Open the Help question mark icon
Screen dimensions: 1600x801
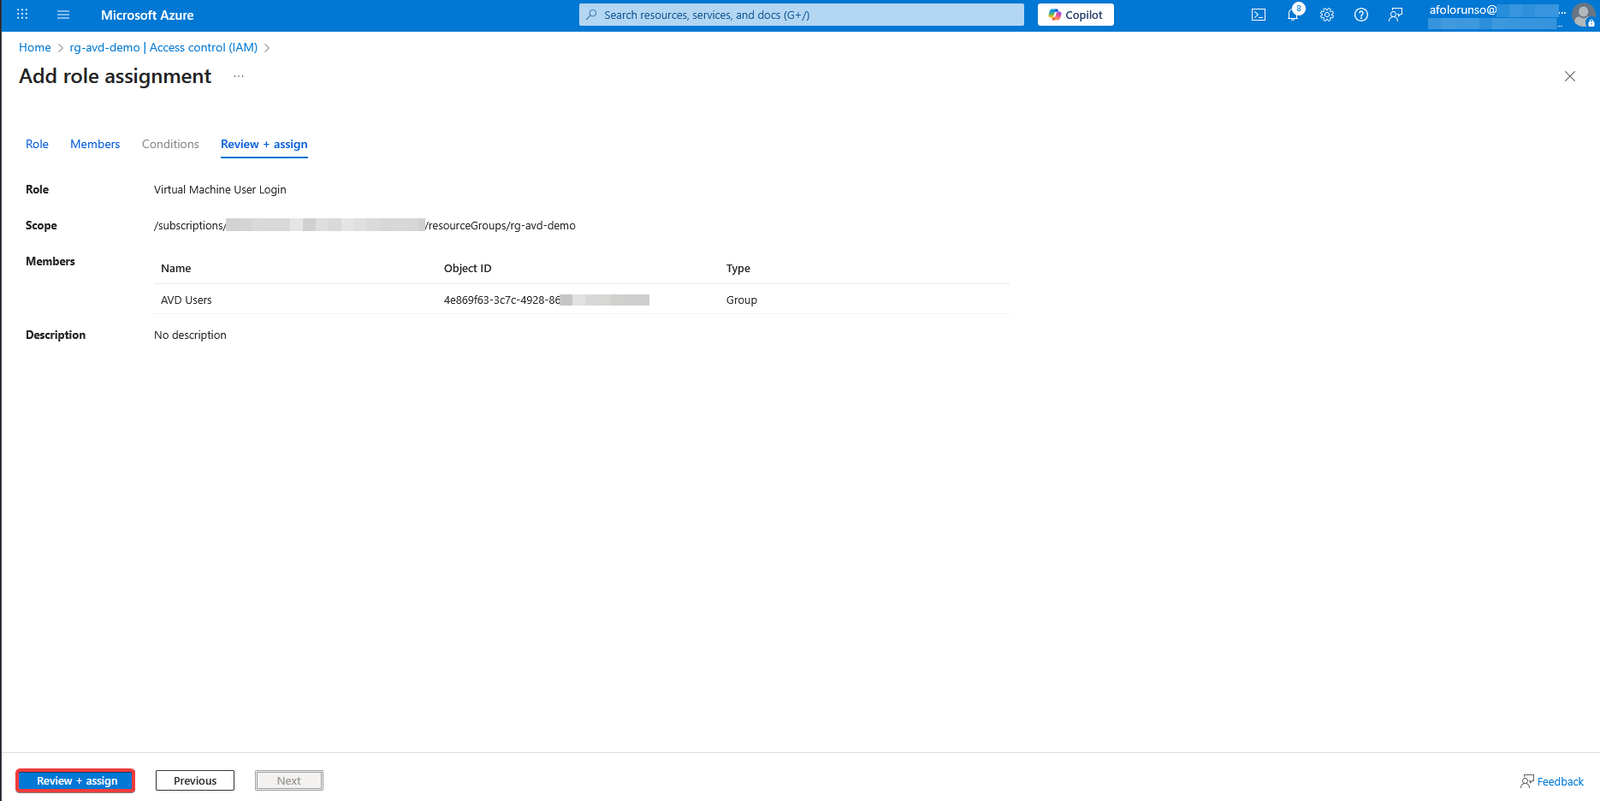point(1361,15)
